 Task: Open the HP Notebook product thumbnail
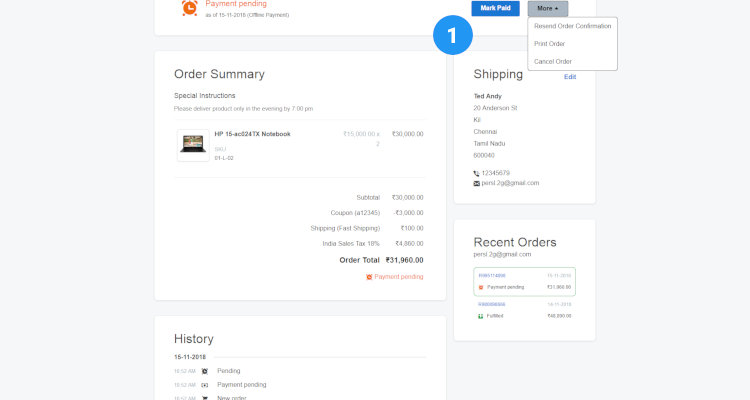193,145
